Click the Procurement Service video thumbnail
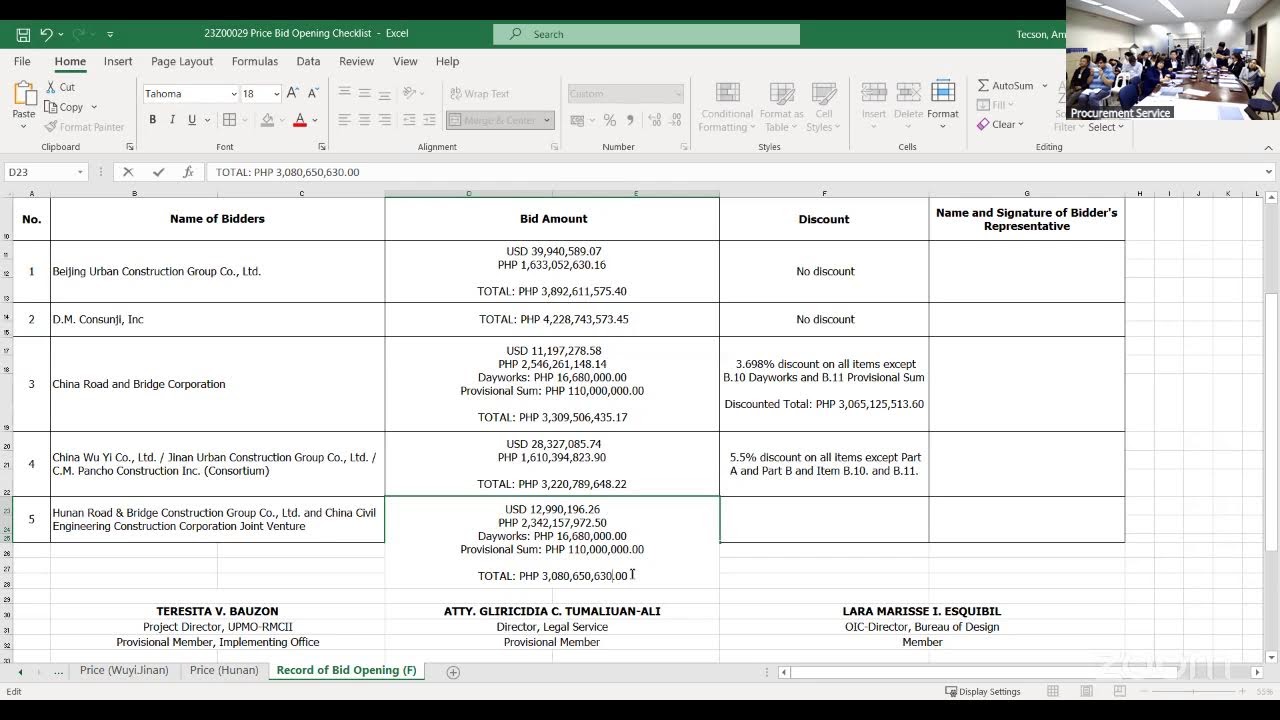The height and width of the screenshot is (720, 1280). coord(1173,60)
